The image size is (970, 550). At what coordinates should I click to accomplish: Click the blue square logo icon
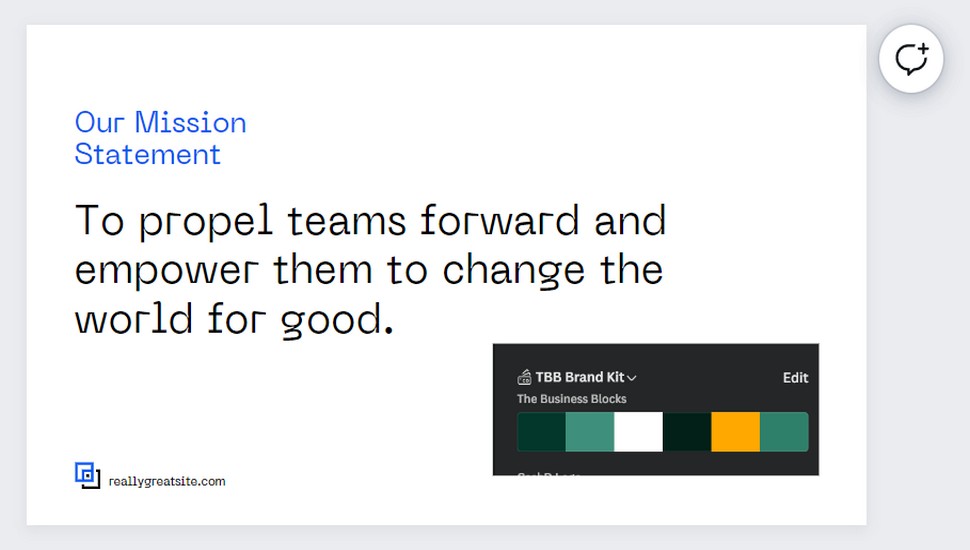(87, 475)
